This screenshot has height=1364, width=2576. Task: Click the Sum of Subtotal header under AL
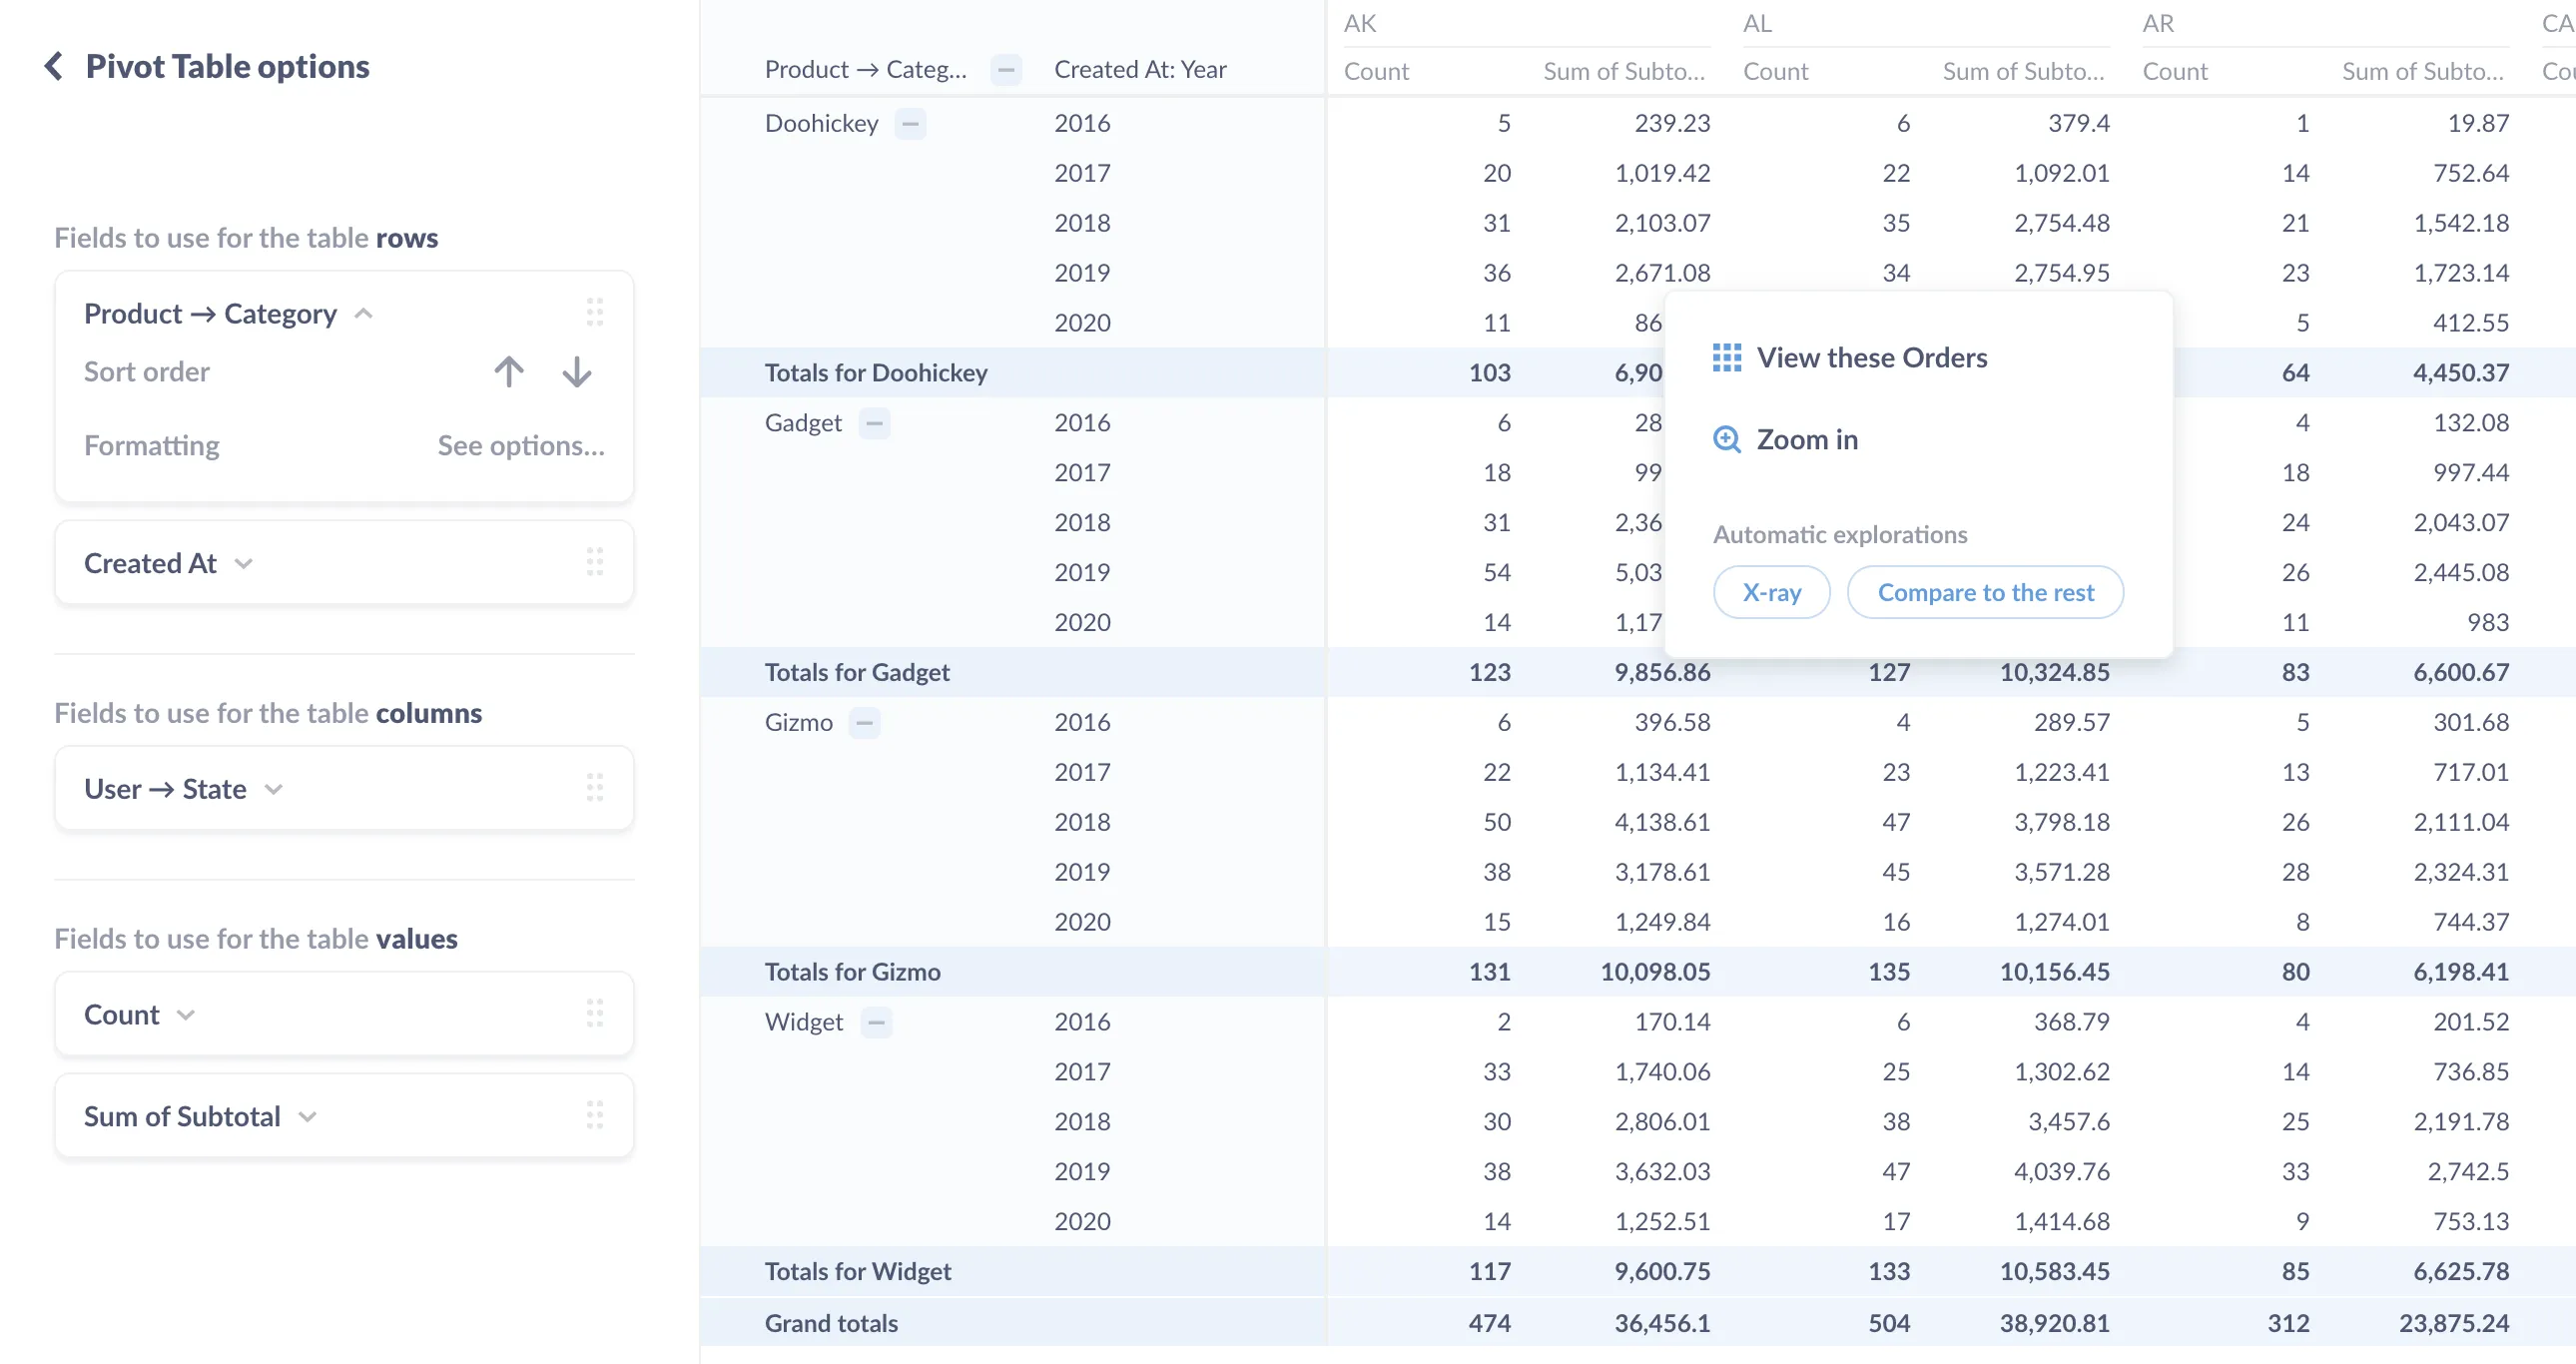pyautogui.click(x=2023, y=71)
